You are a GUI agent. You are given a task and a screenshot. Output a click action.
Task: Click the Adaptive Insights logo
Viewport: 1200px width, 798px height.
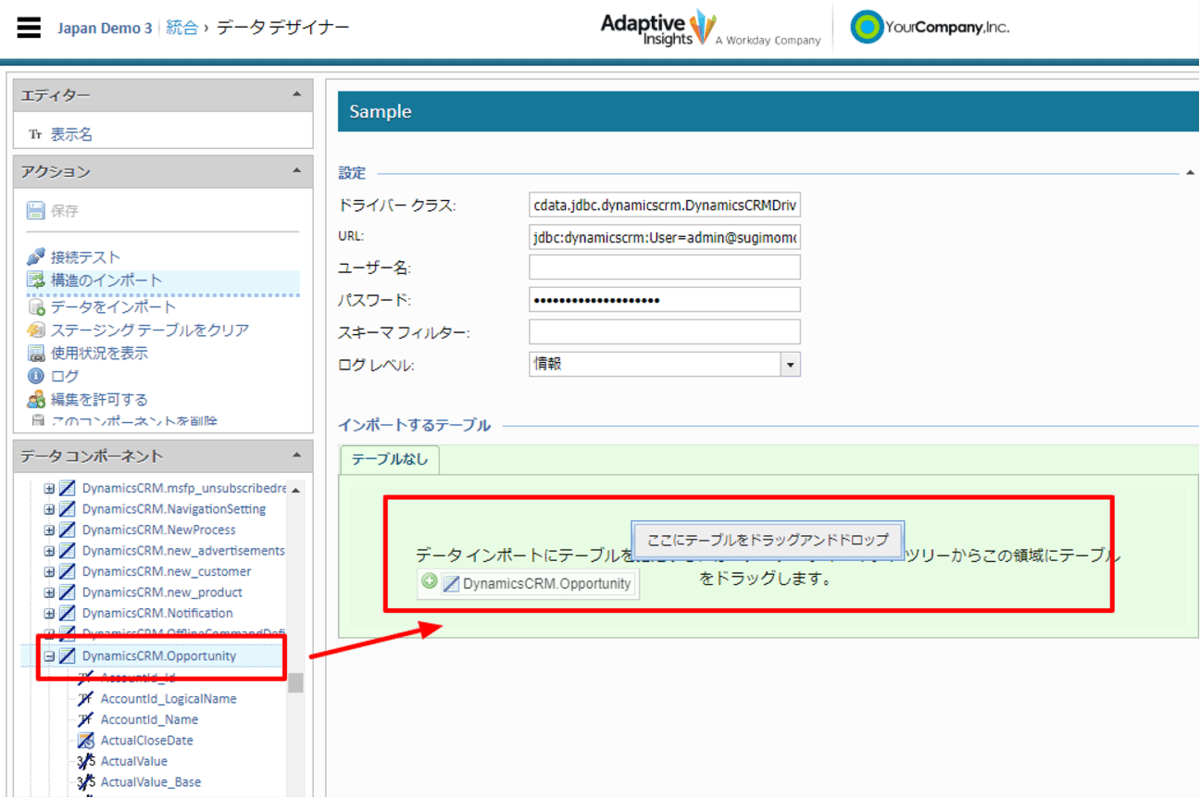(710, 28)
